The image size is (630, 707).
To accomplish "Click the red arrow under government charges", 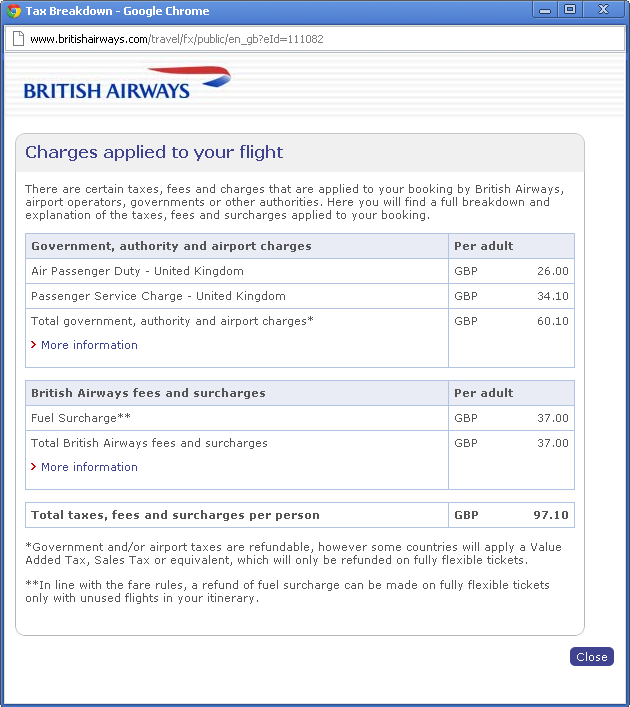I will click(33, 345).
